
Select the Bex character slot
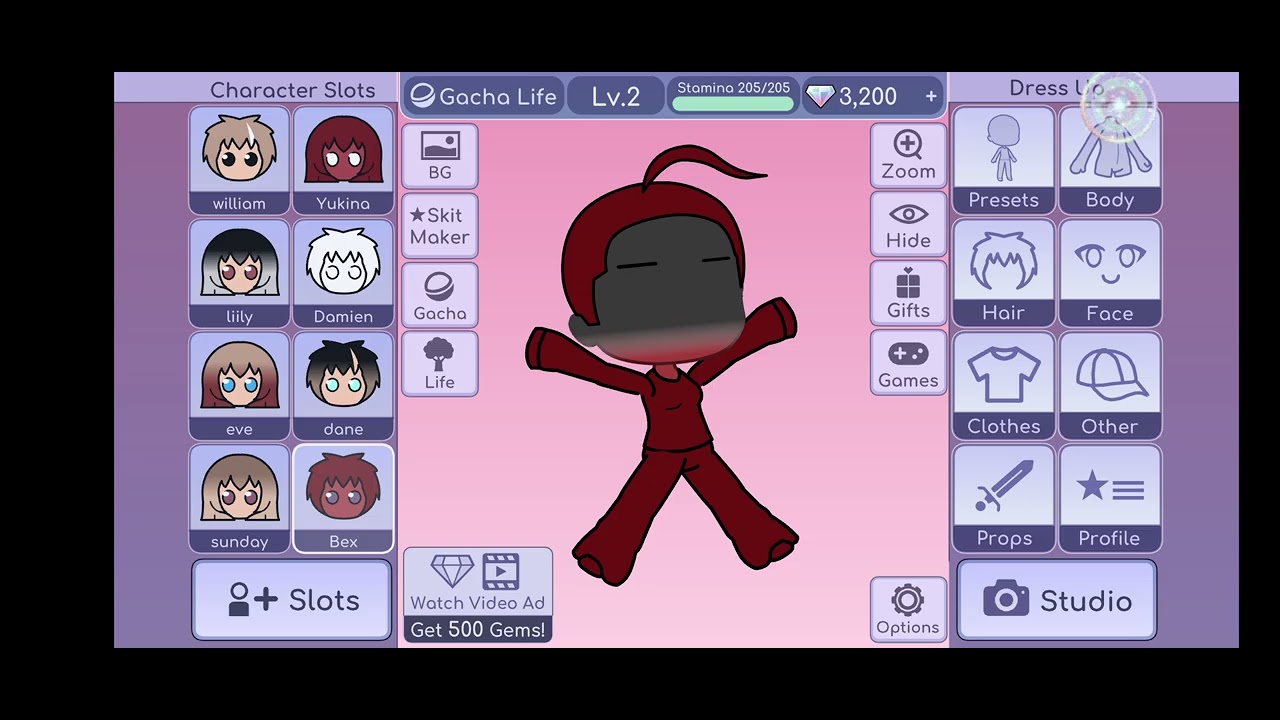343,499
